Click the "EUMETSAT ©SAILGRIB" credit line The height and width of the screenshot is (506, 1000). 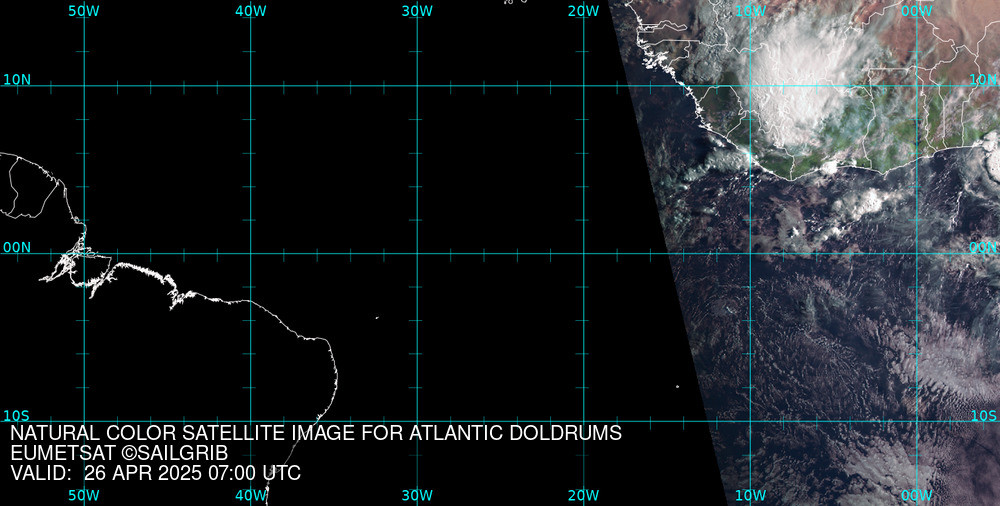pos(119,454)
